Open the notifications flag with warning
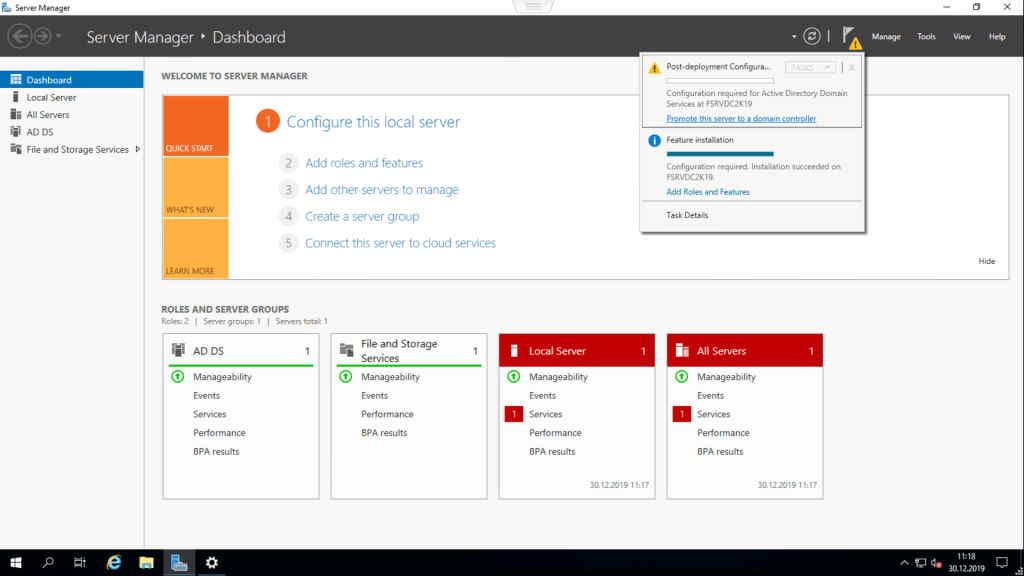The height and width of the screenshot is (576, 1024). coord(851,37)
